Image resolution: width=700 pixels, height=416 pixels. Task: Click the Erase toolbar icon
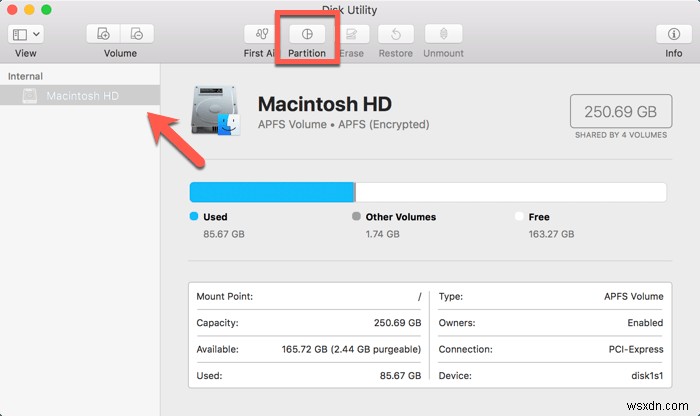tap(352, 34)
